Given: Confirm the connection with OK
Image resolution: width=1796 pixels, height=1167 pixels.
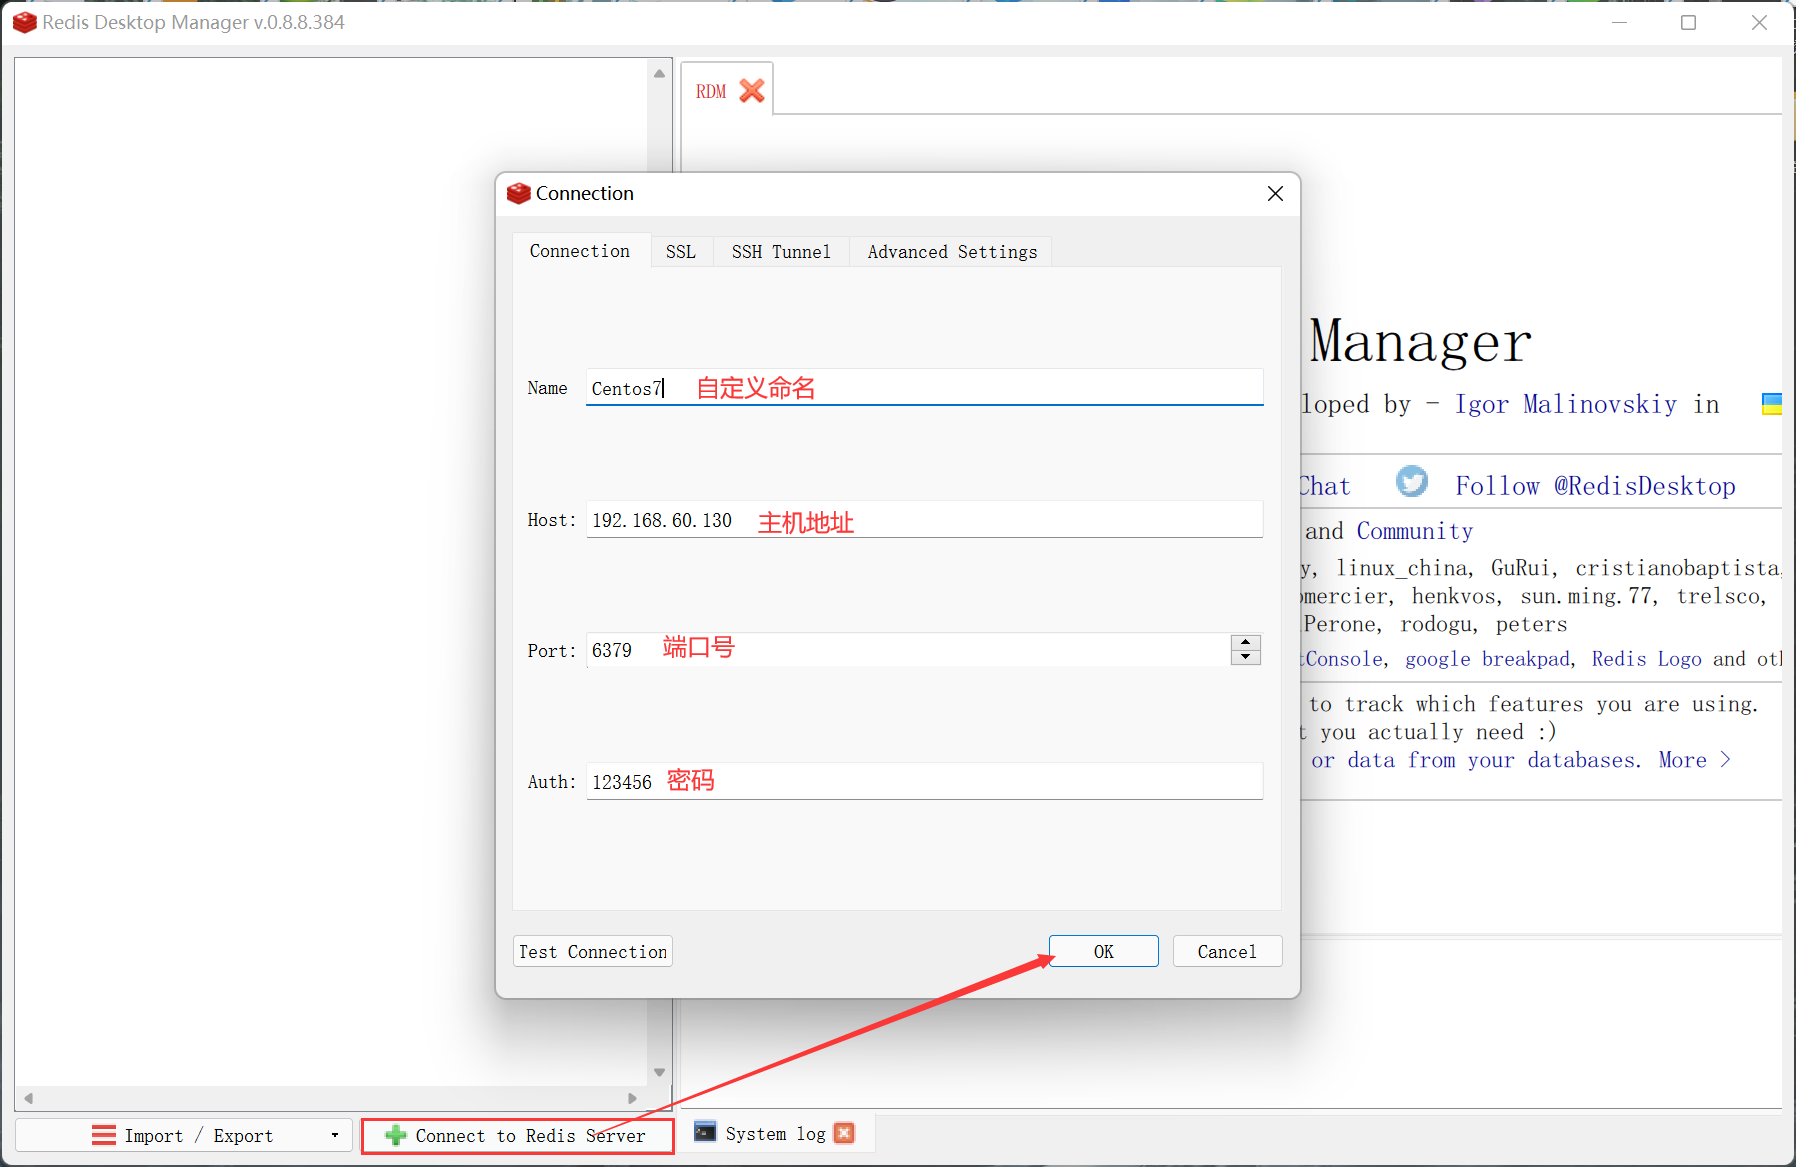Looking at the screenshot, I should click(1103, 951).
